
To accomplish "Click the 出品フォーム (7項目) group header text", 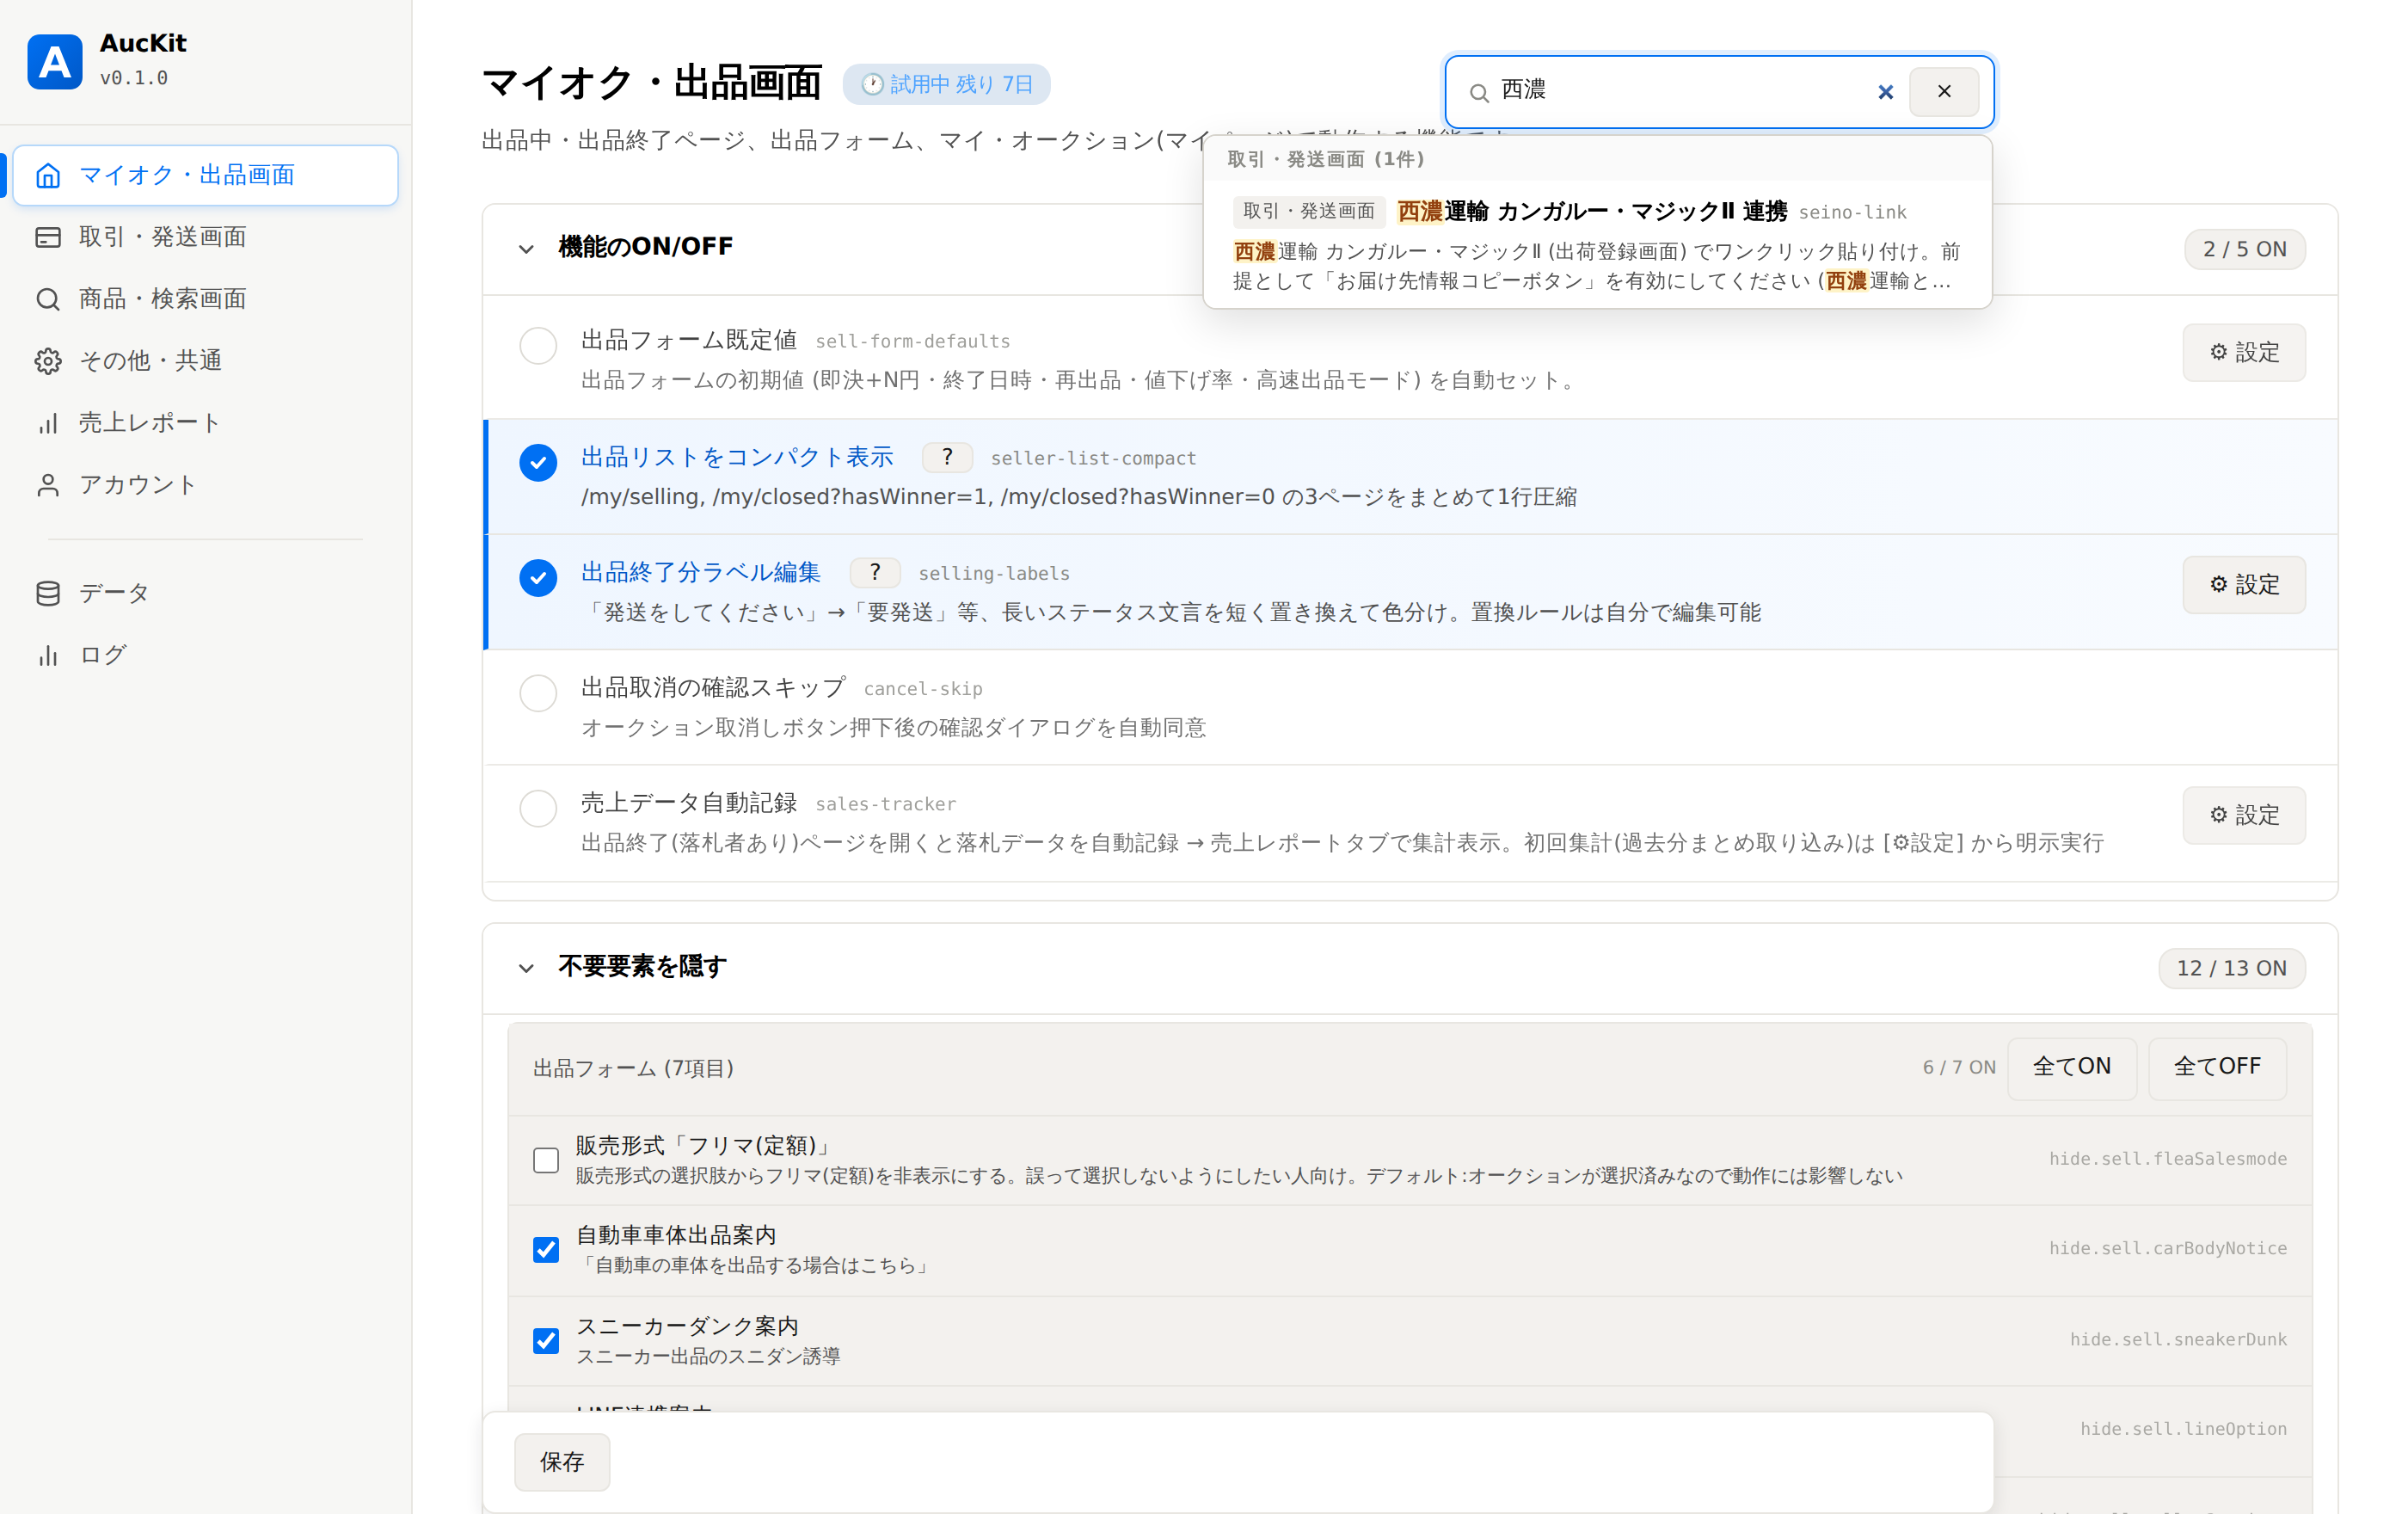I will 634,1068.
